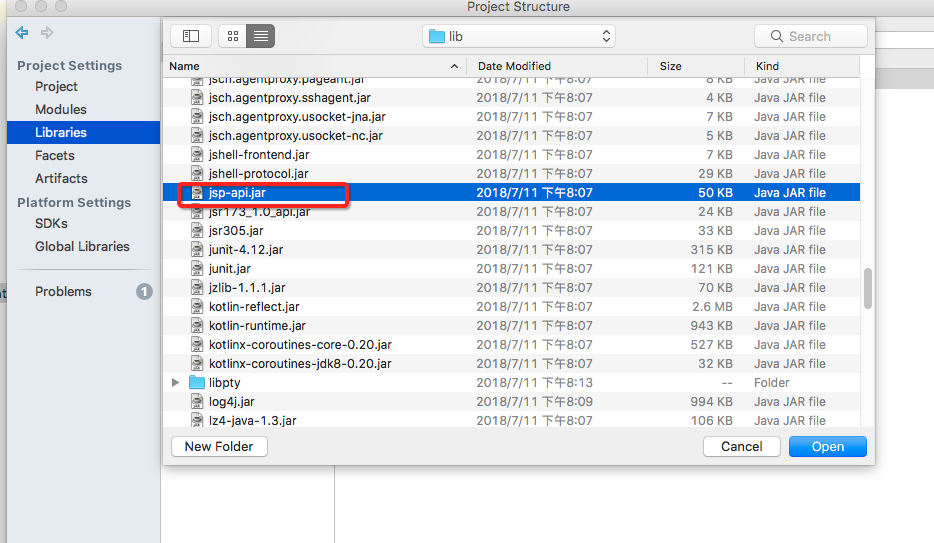Switch to icon grid view
Screen dimensions: 934x543
(x=233, y=36)
